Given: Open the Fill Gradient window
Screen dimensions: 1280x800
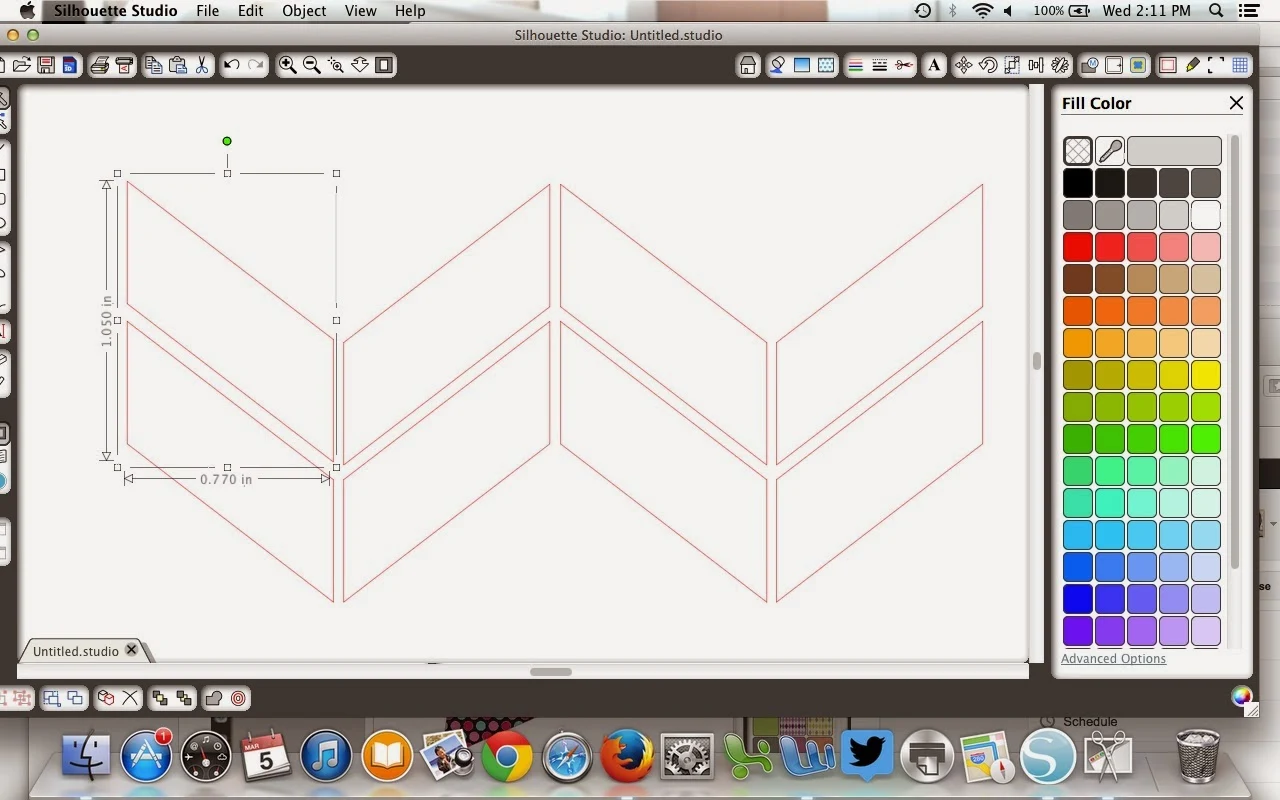Looking at the screenshot, I should coord(802,66).
